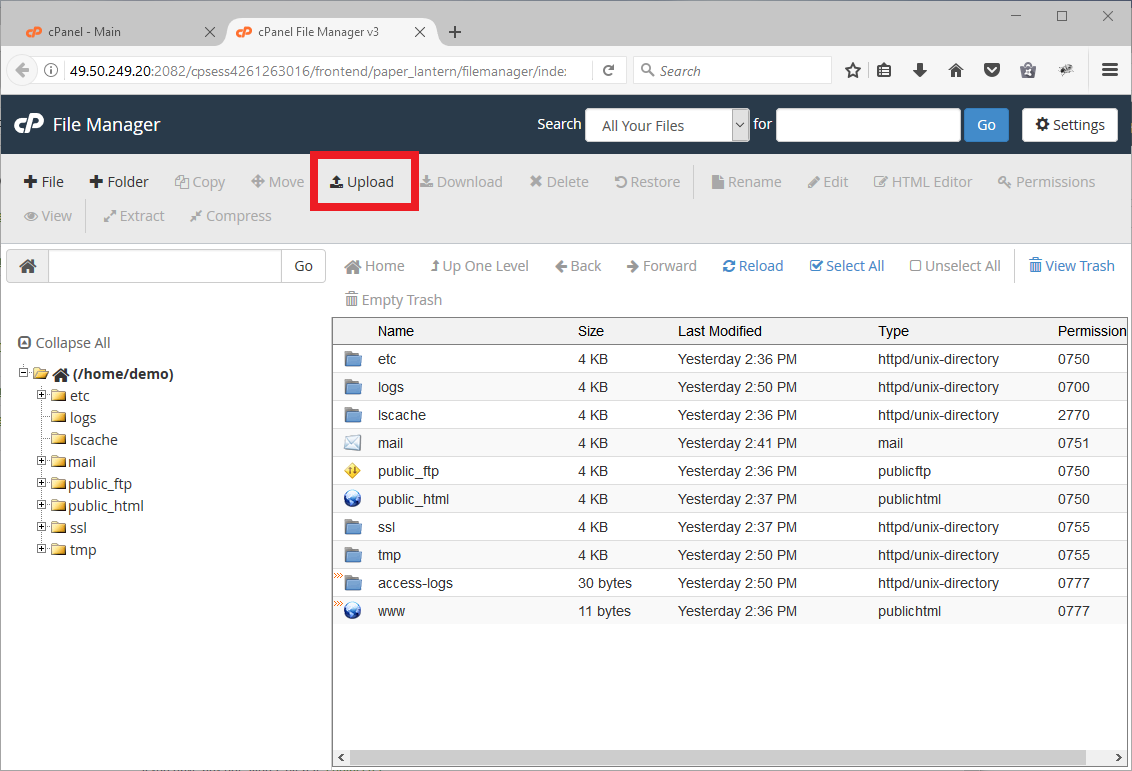
Task: Open View Trash
Action: [x=1071, y=266]
